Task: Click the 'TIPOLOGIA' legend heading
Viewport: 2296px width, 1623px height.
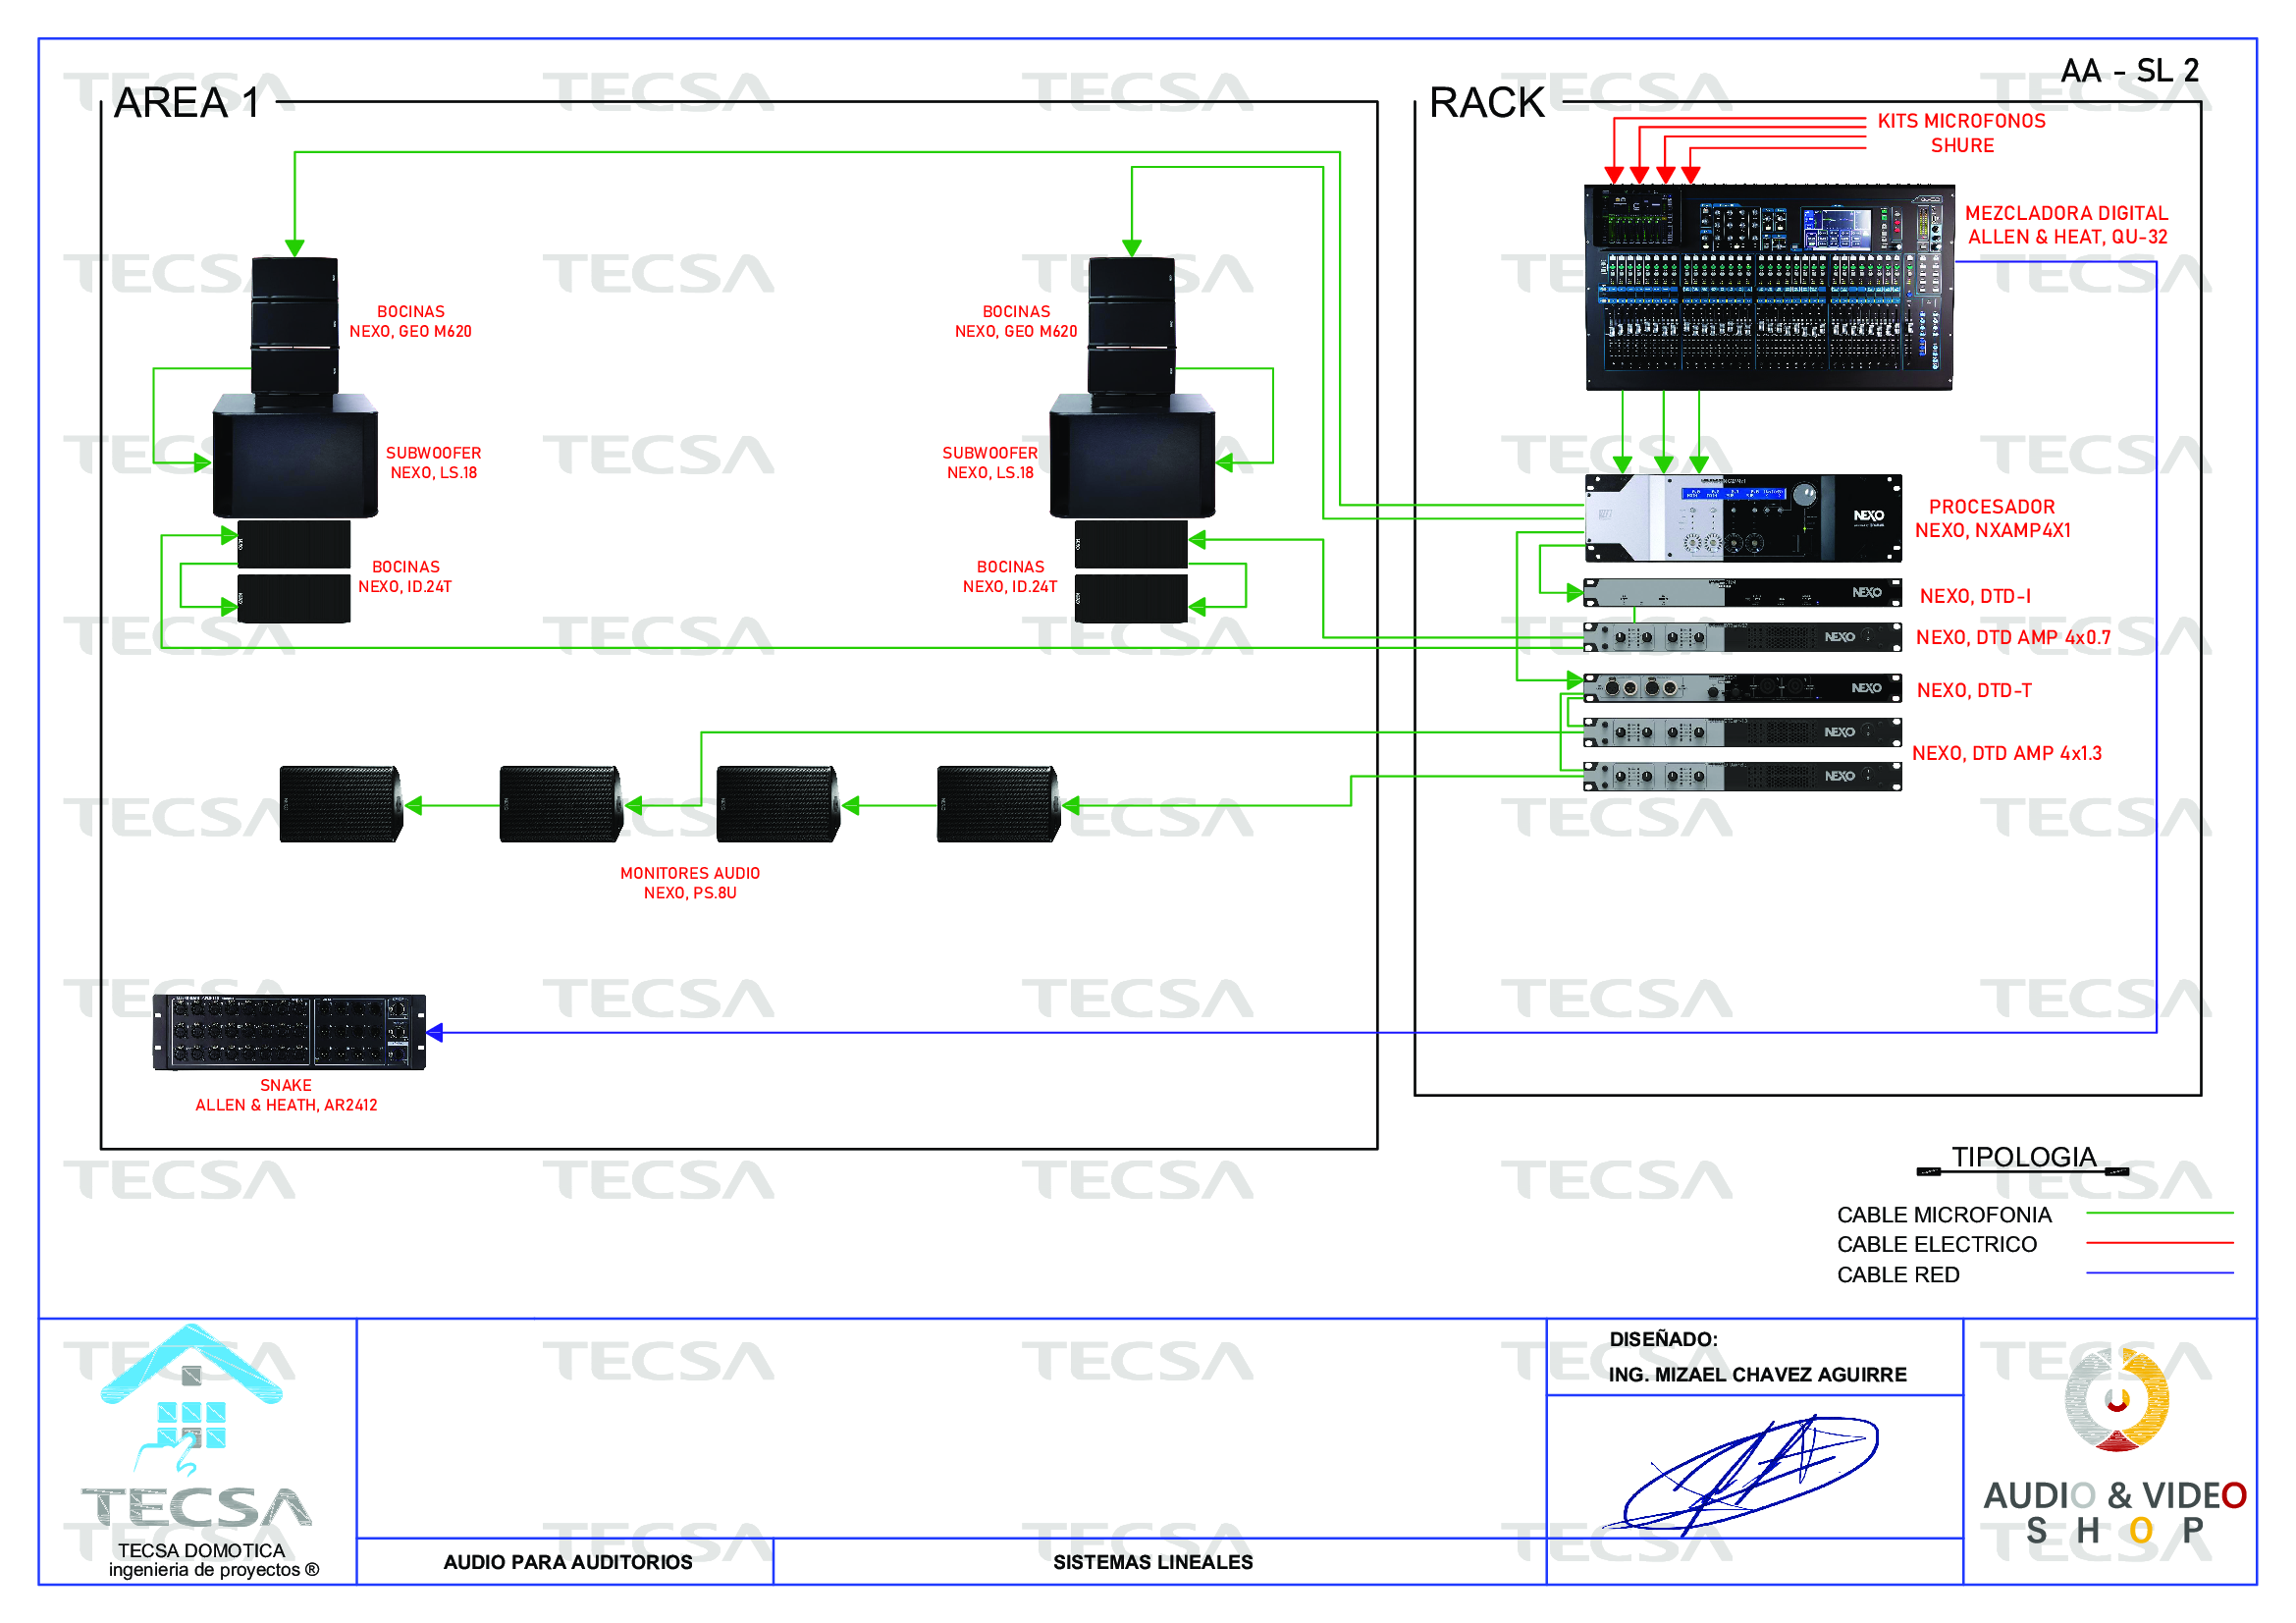Action: (2024, 1157)
